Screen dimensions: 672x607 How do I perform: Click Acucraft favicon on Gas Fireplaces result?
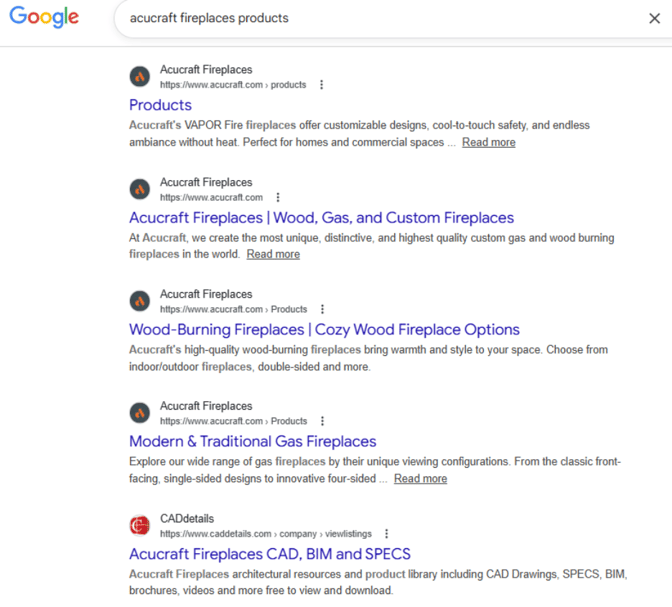tap(140, 413)
